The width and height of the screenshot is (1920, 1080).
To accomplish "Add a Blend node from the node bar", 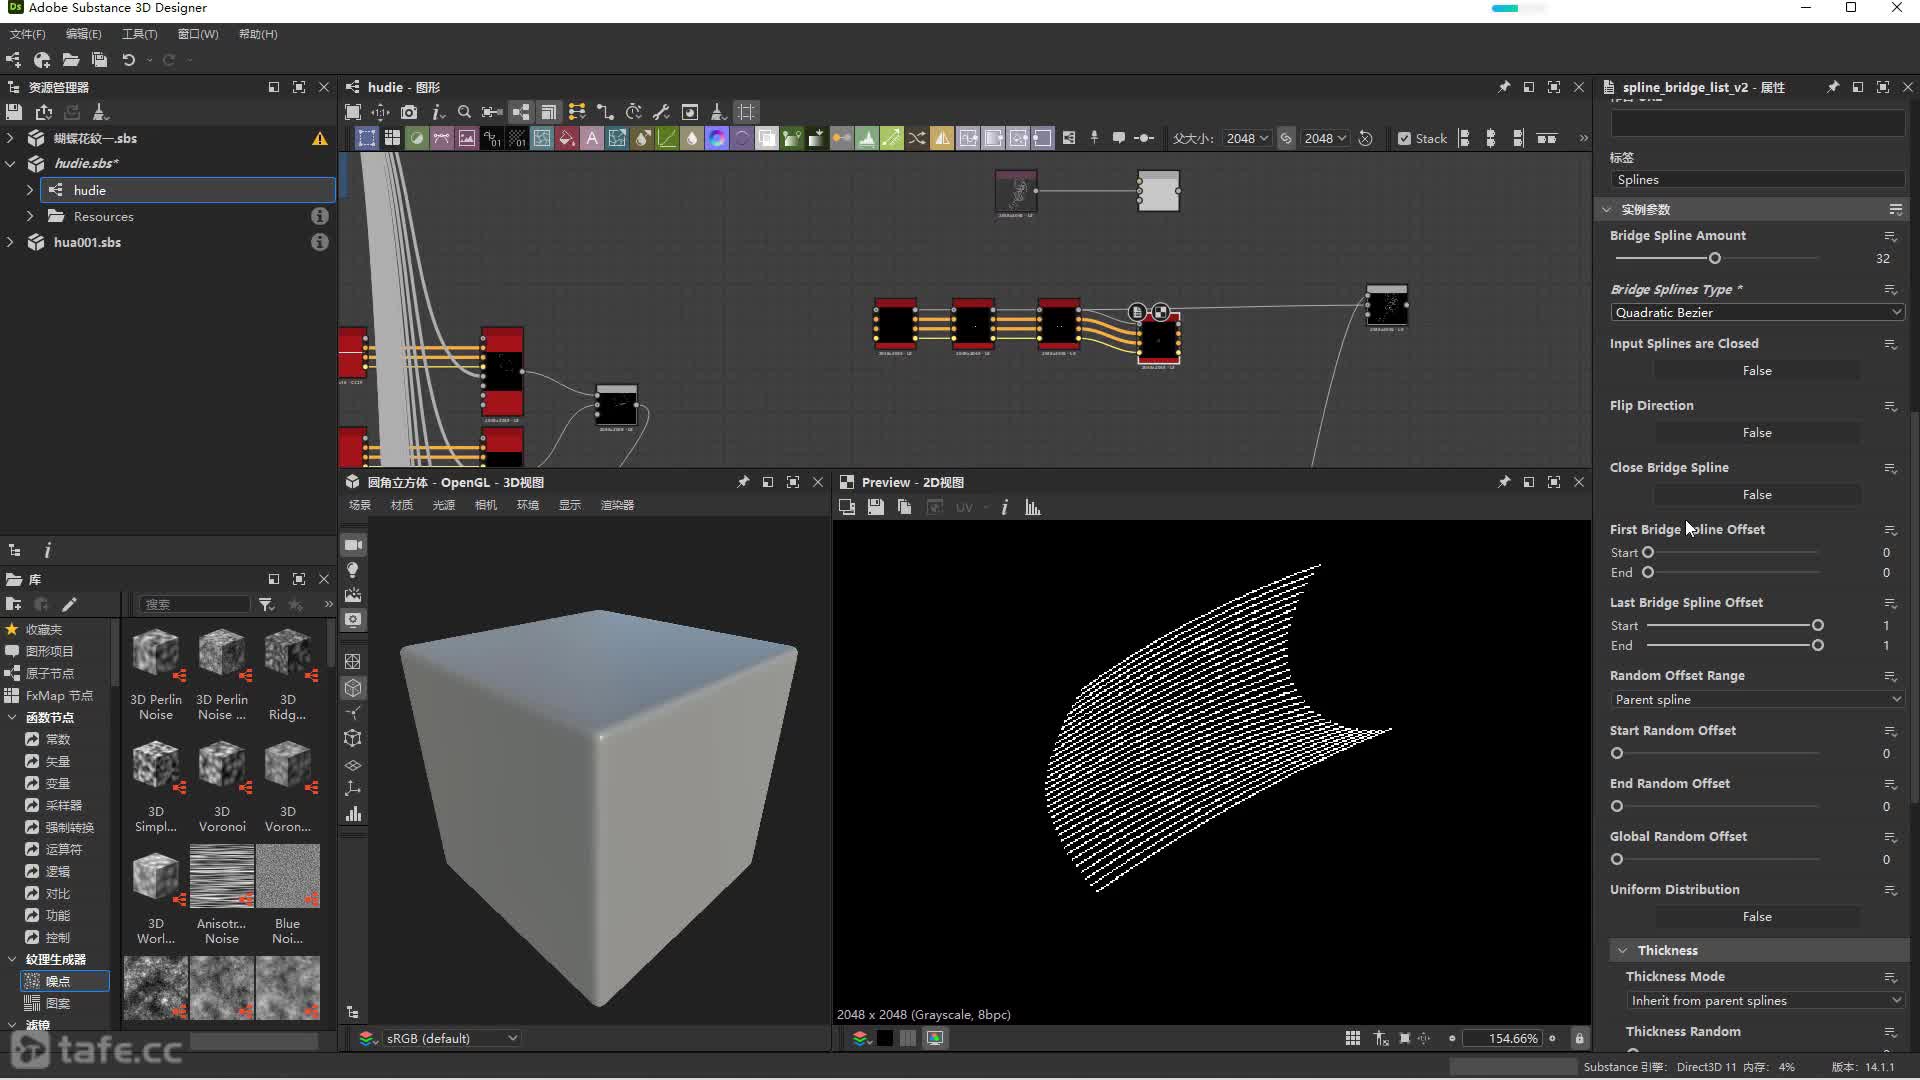I will (x=417, y=138).
